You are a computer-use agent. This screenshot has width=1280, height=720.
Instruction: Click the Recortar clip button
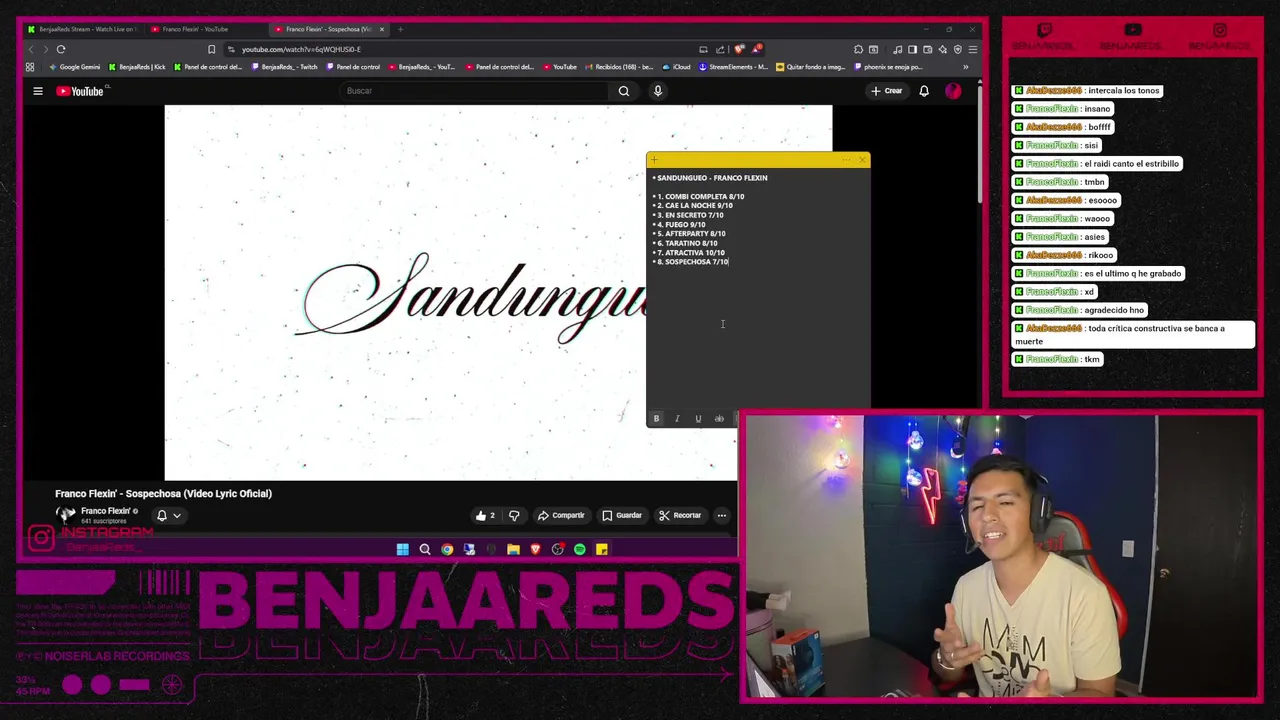680,515
